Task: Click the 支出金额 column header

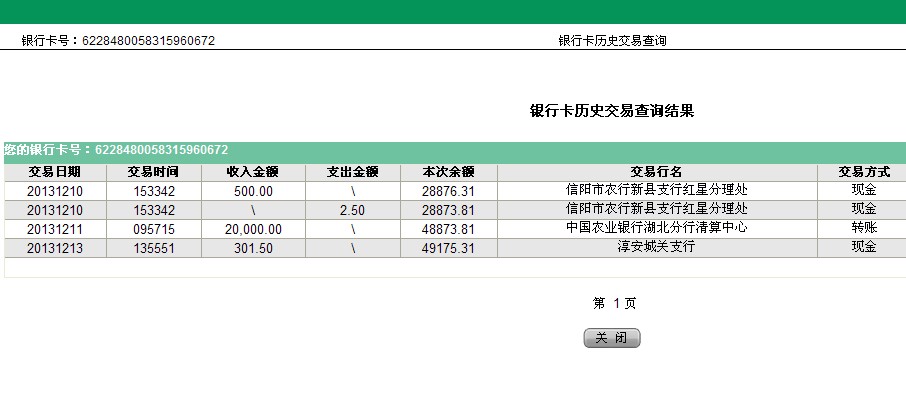Action: (x=352, y=172)
